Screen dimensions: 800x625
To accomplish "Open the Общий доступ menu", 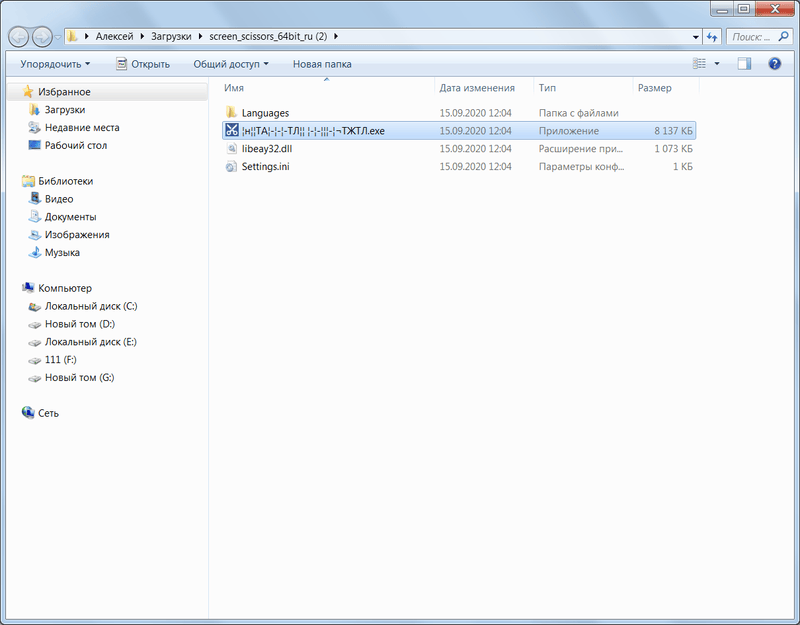I will tap(231, 64).
